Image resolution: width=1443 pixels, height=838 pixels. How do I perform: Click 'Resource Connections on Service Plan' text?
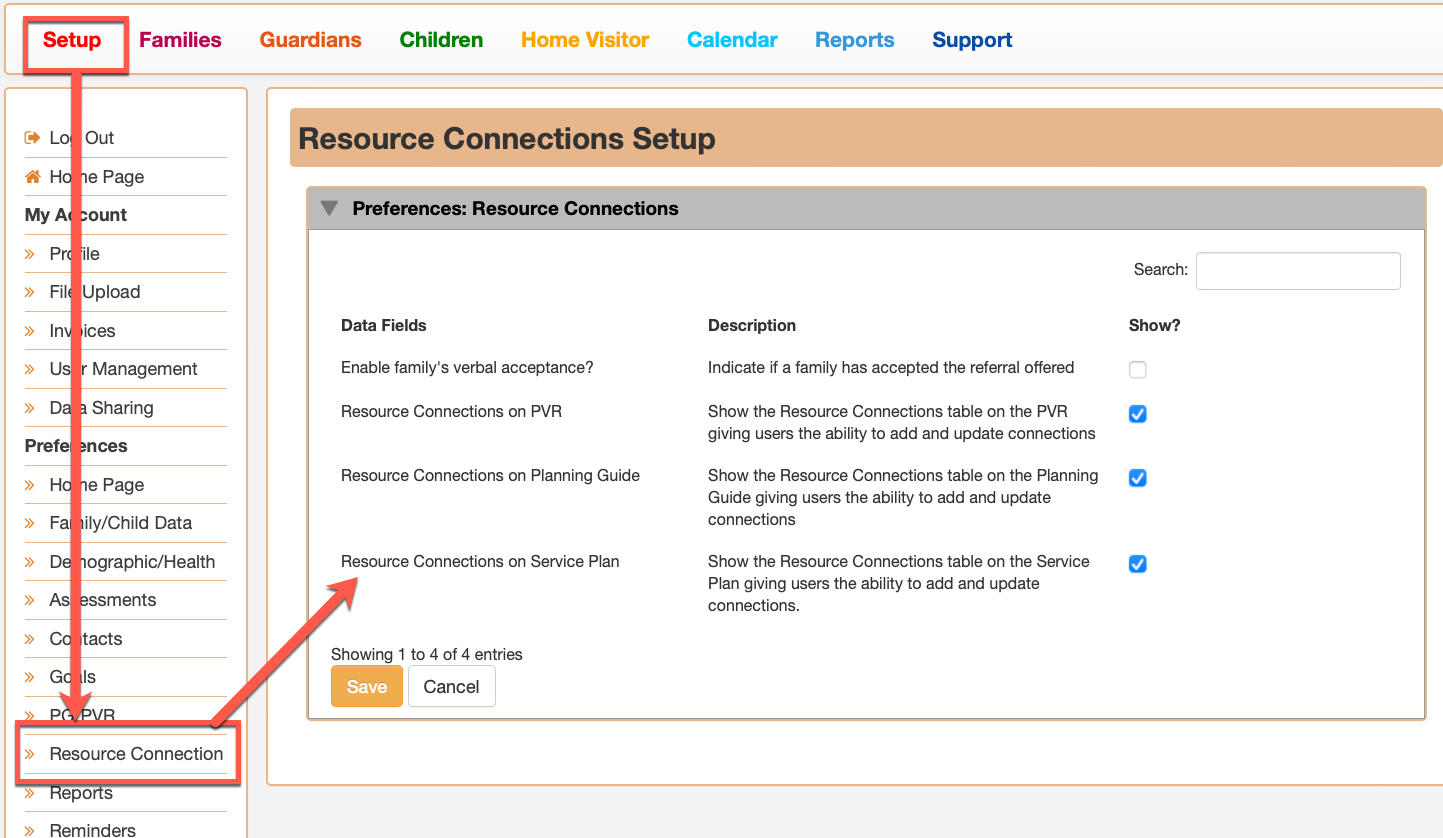click(x=480, y=561)
